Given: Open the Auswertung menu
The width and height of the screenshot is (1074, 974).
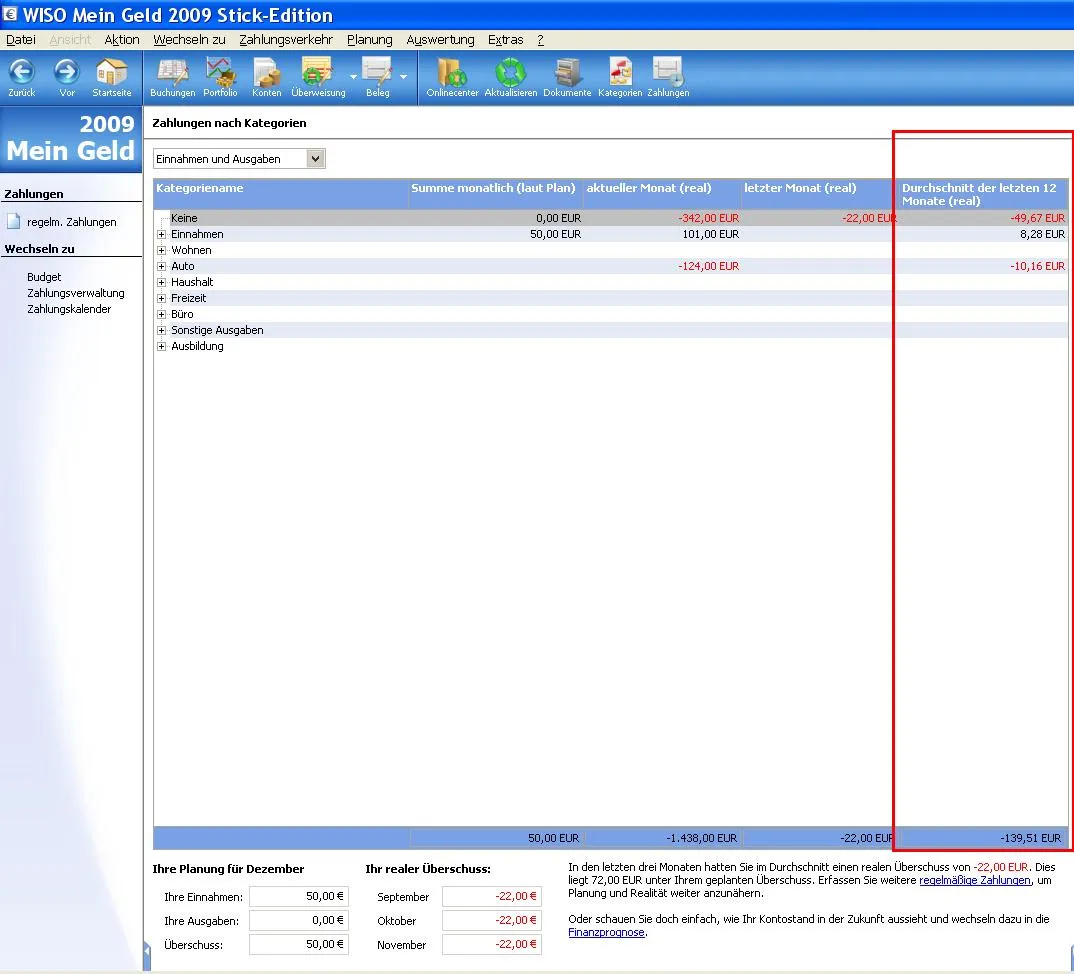Looking at the screenshot, I should click(x=440, y=40).
